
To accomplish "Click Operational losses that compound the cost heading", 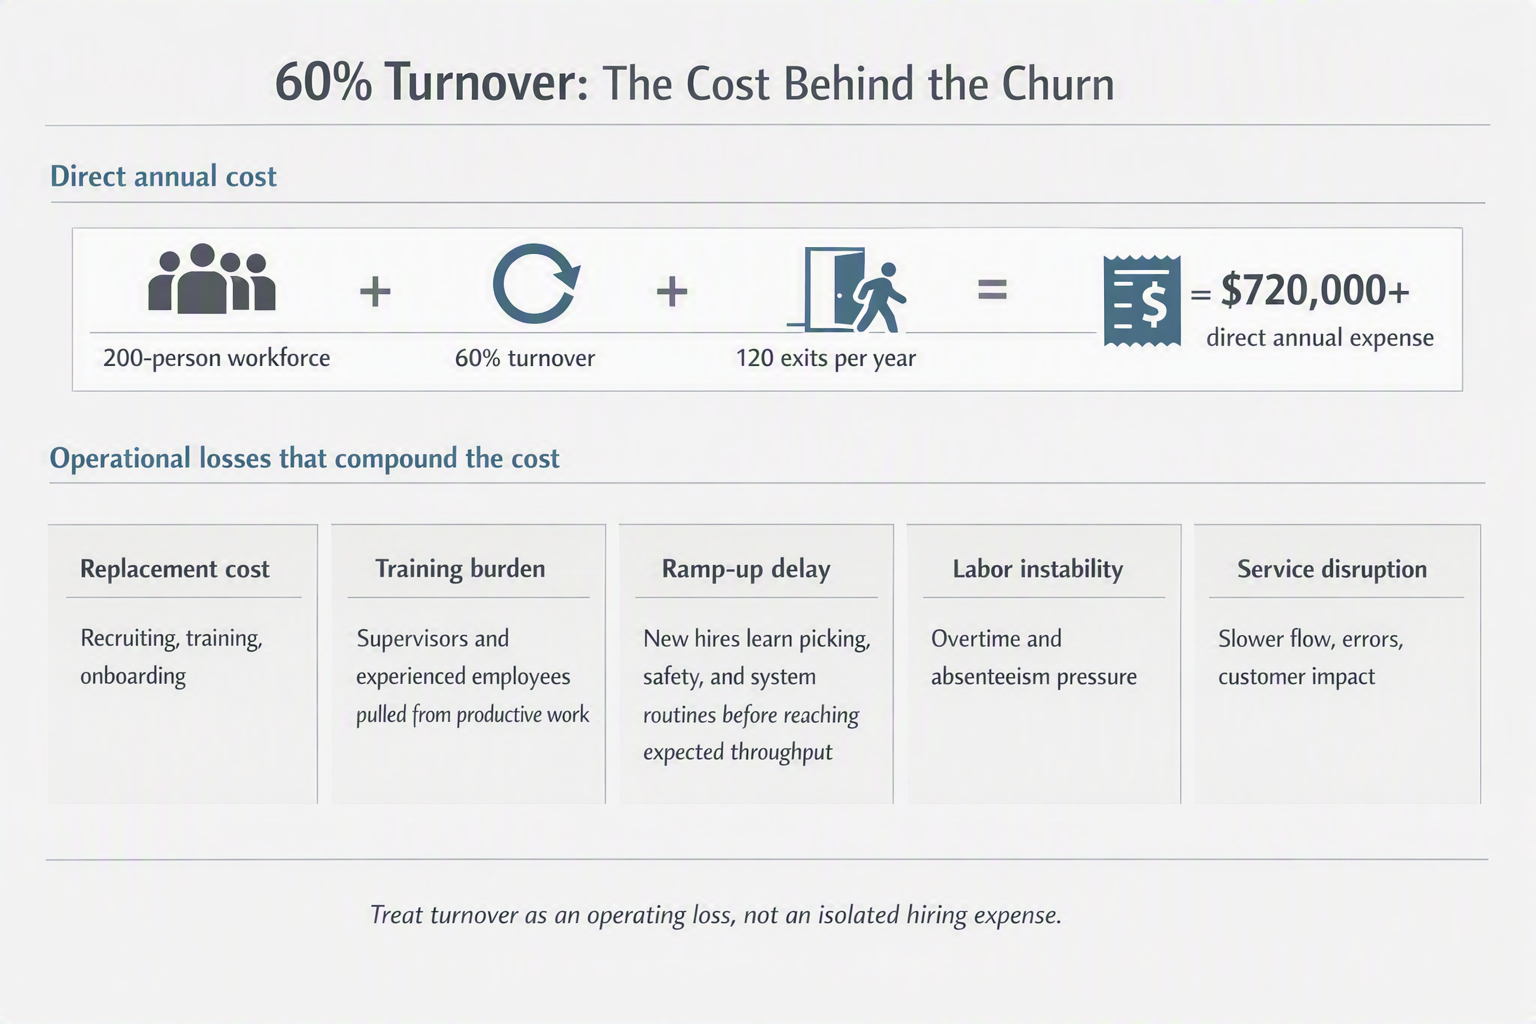I will coord(304,458).
